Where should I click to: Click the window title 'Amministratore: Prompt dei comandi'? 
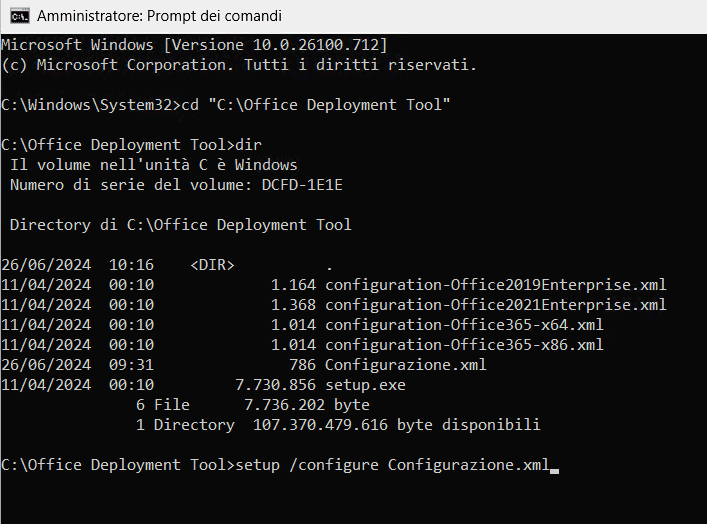click(159, 16)
